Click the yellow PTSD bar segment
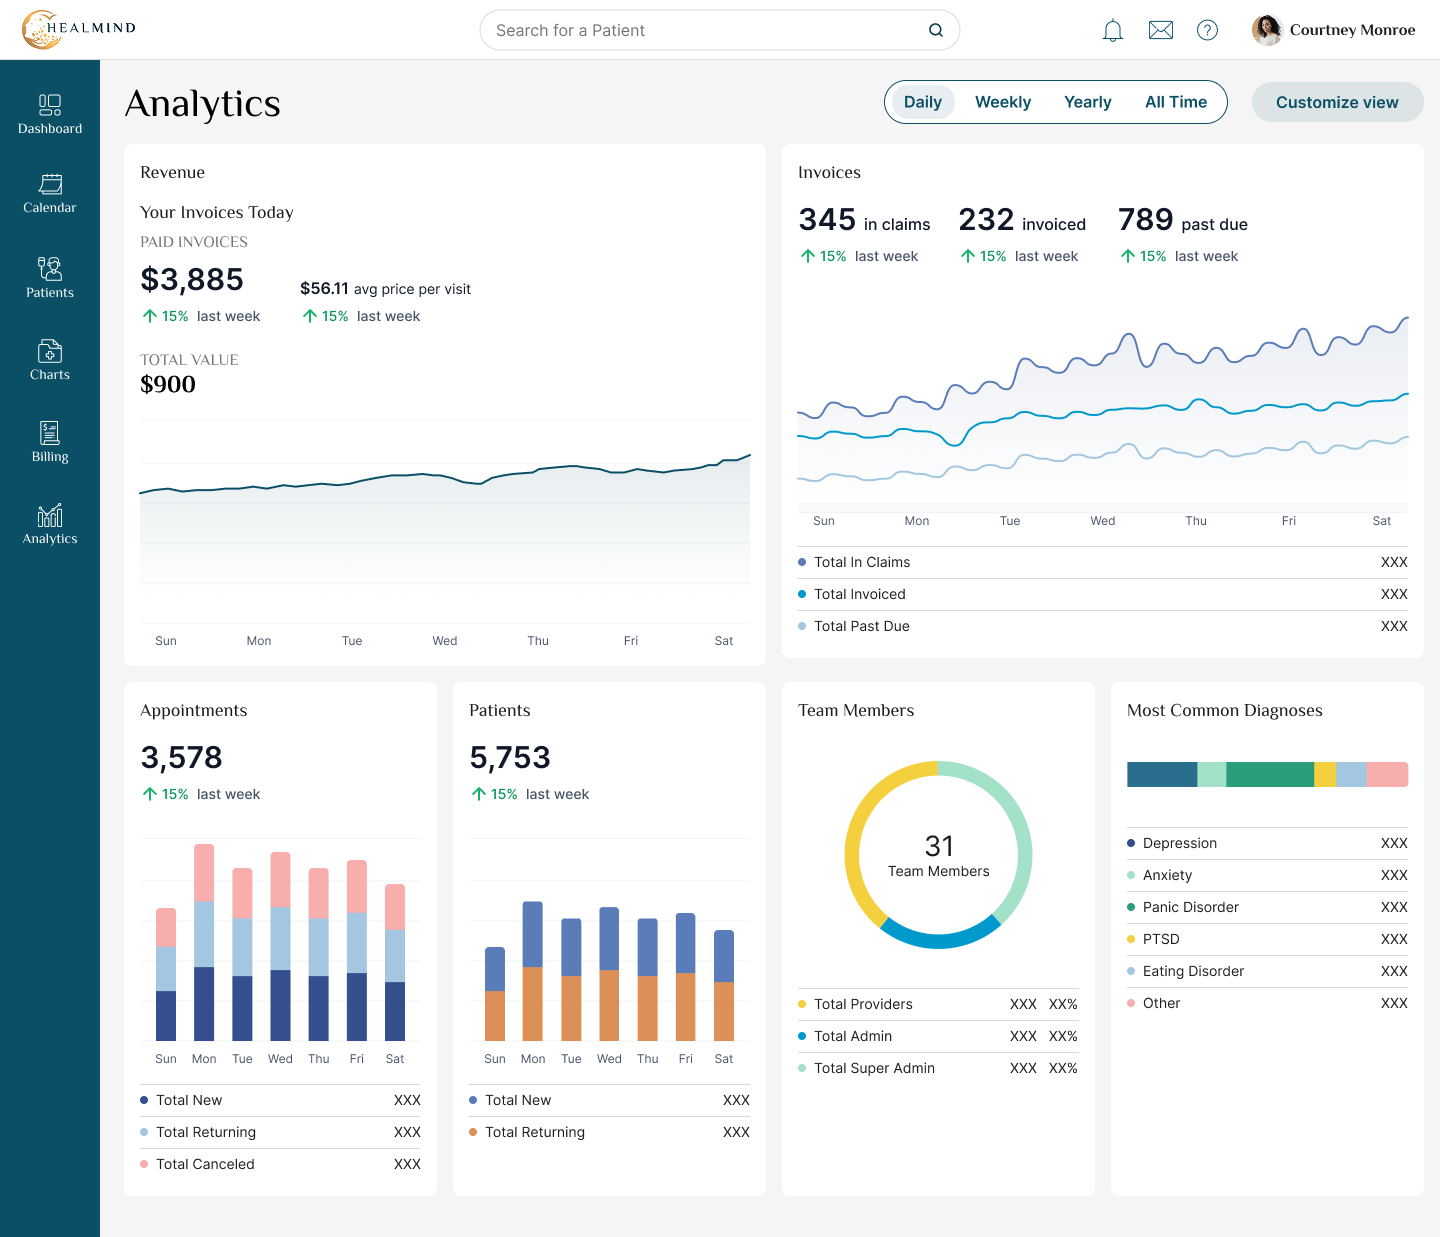The height and width of the screenshot is (1237, 1440). click(x=1325, y=774)
